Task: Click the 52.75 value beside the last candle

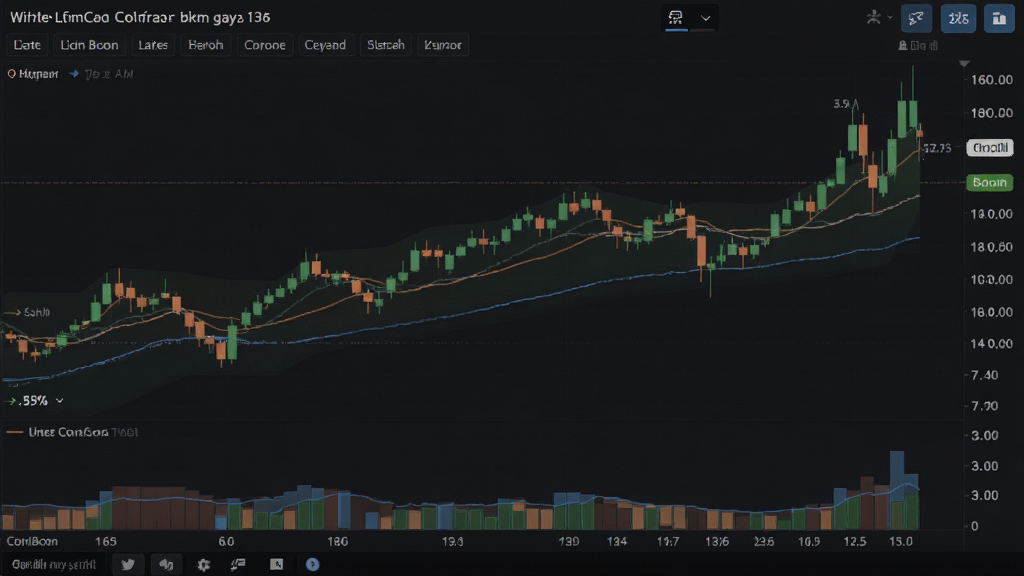Action: [x=938, y=148]
